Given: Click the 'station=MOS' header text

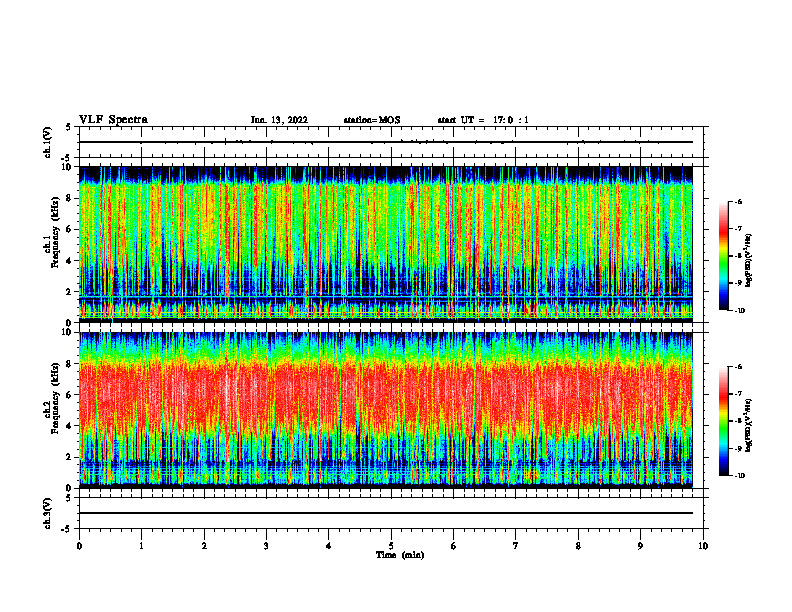Looking at the screenshot, I should point(372,120).
